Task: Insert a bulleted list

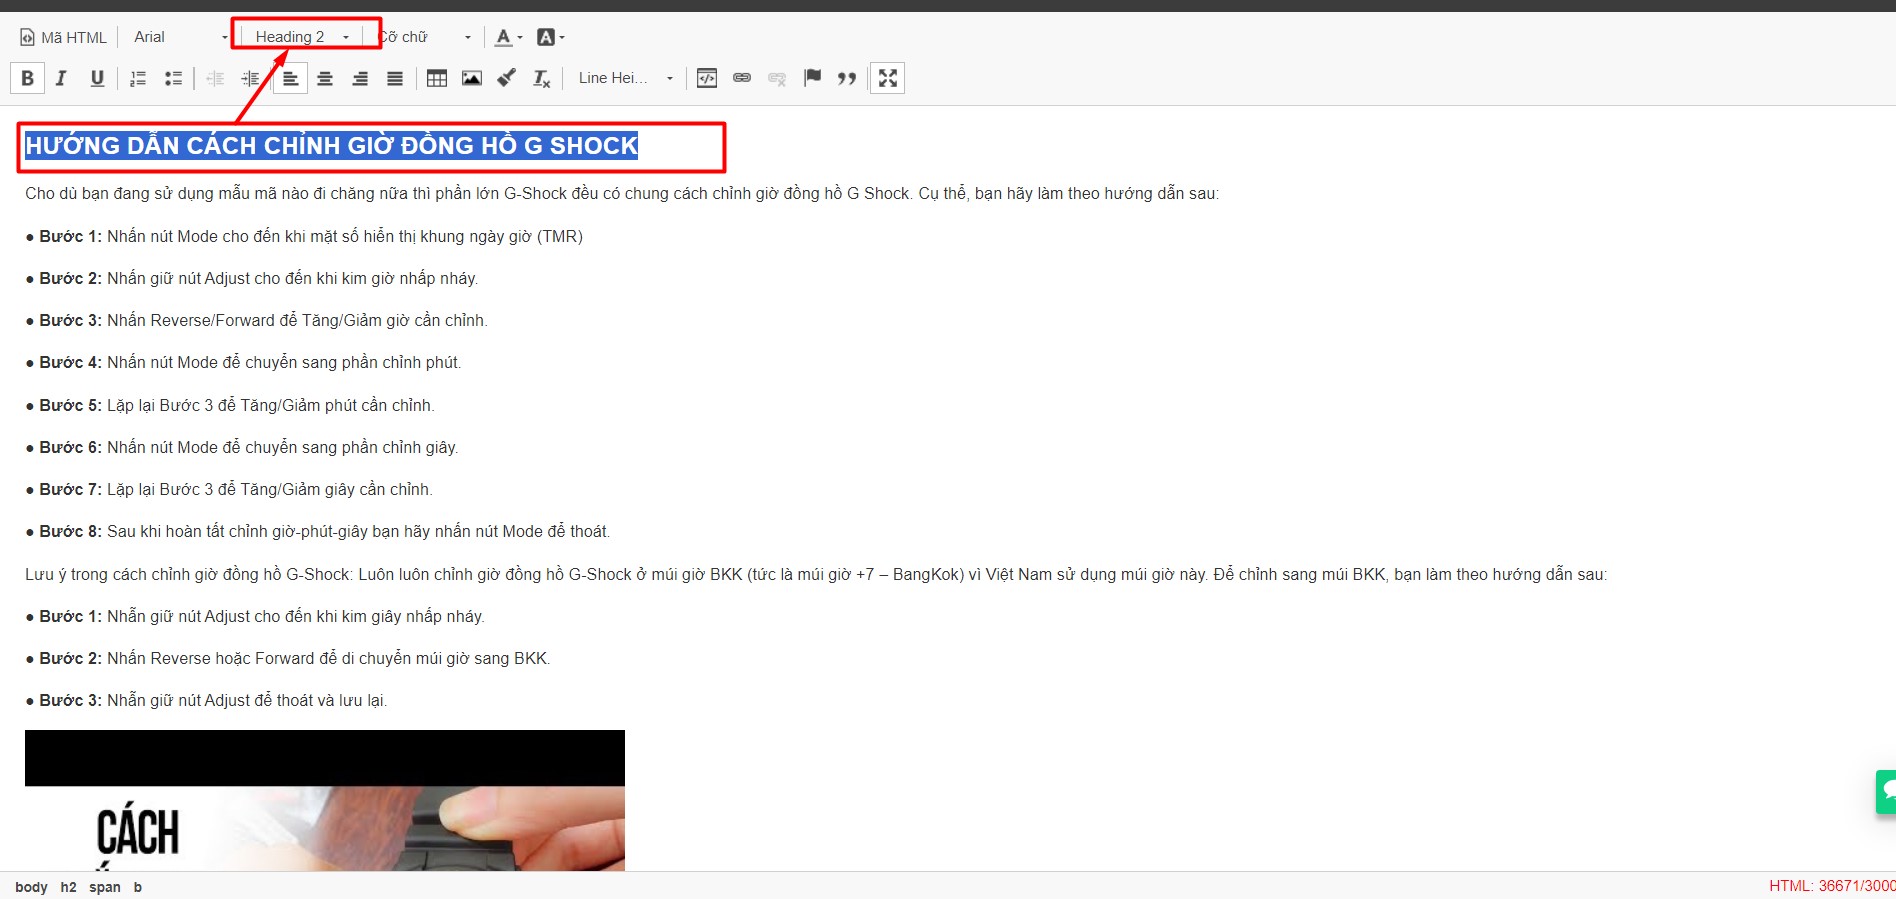Action: (173, 78)
